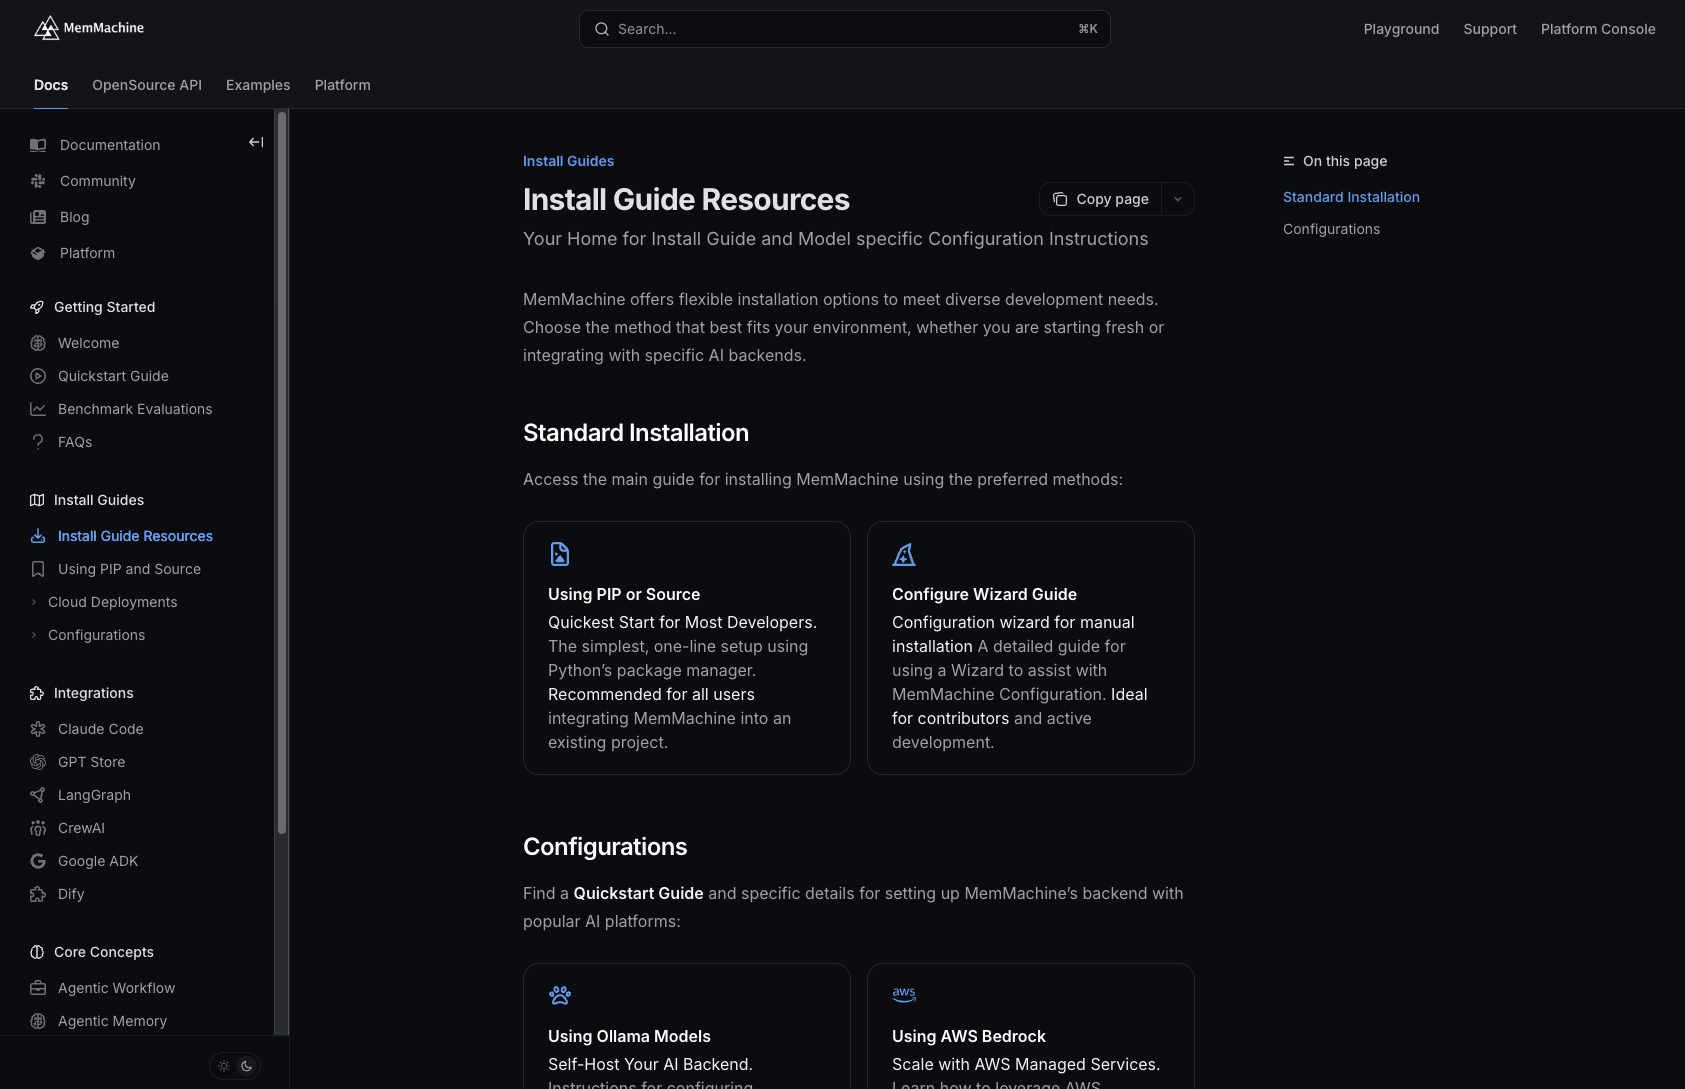This screenshot has width=1685, height=1089.
Task: Switch to dark mode with the moon toggle
Action: pyautogui.click(x=246, y=1066)
